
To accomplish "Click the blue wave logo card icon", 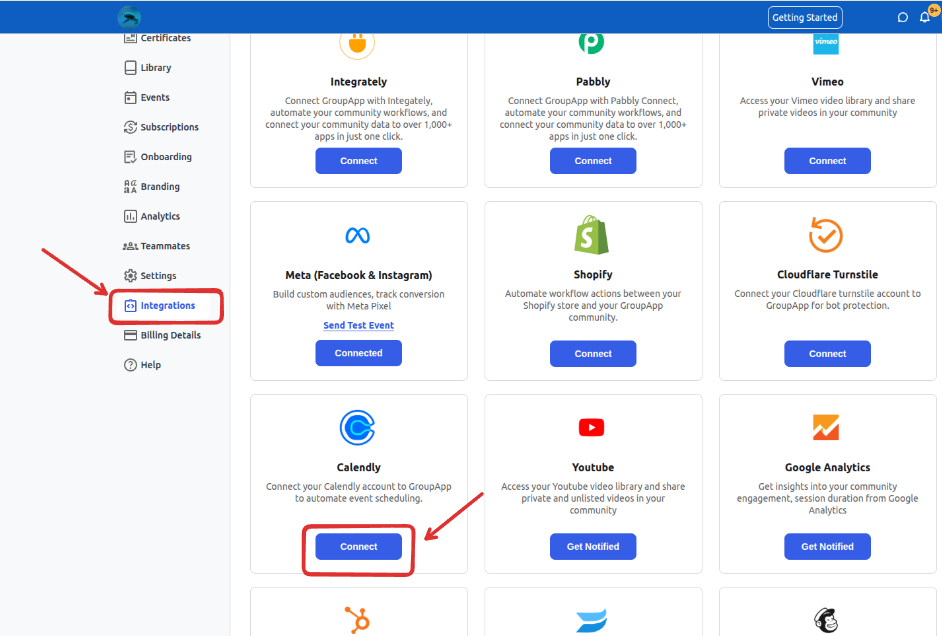I will pyautogui.click(x=592, y=621).
